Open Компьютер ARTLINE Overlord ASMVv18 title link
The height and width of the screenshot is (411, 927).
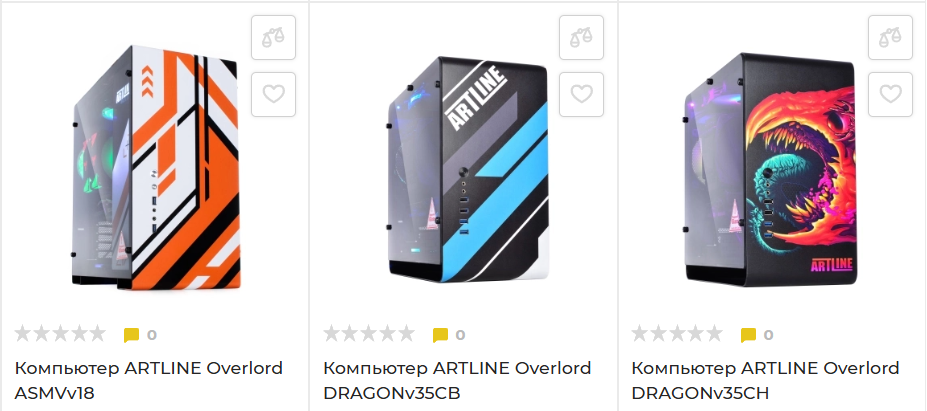[x=148, y=380]
